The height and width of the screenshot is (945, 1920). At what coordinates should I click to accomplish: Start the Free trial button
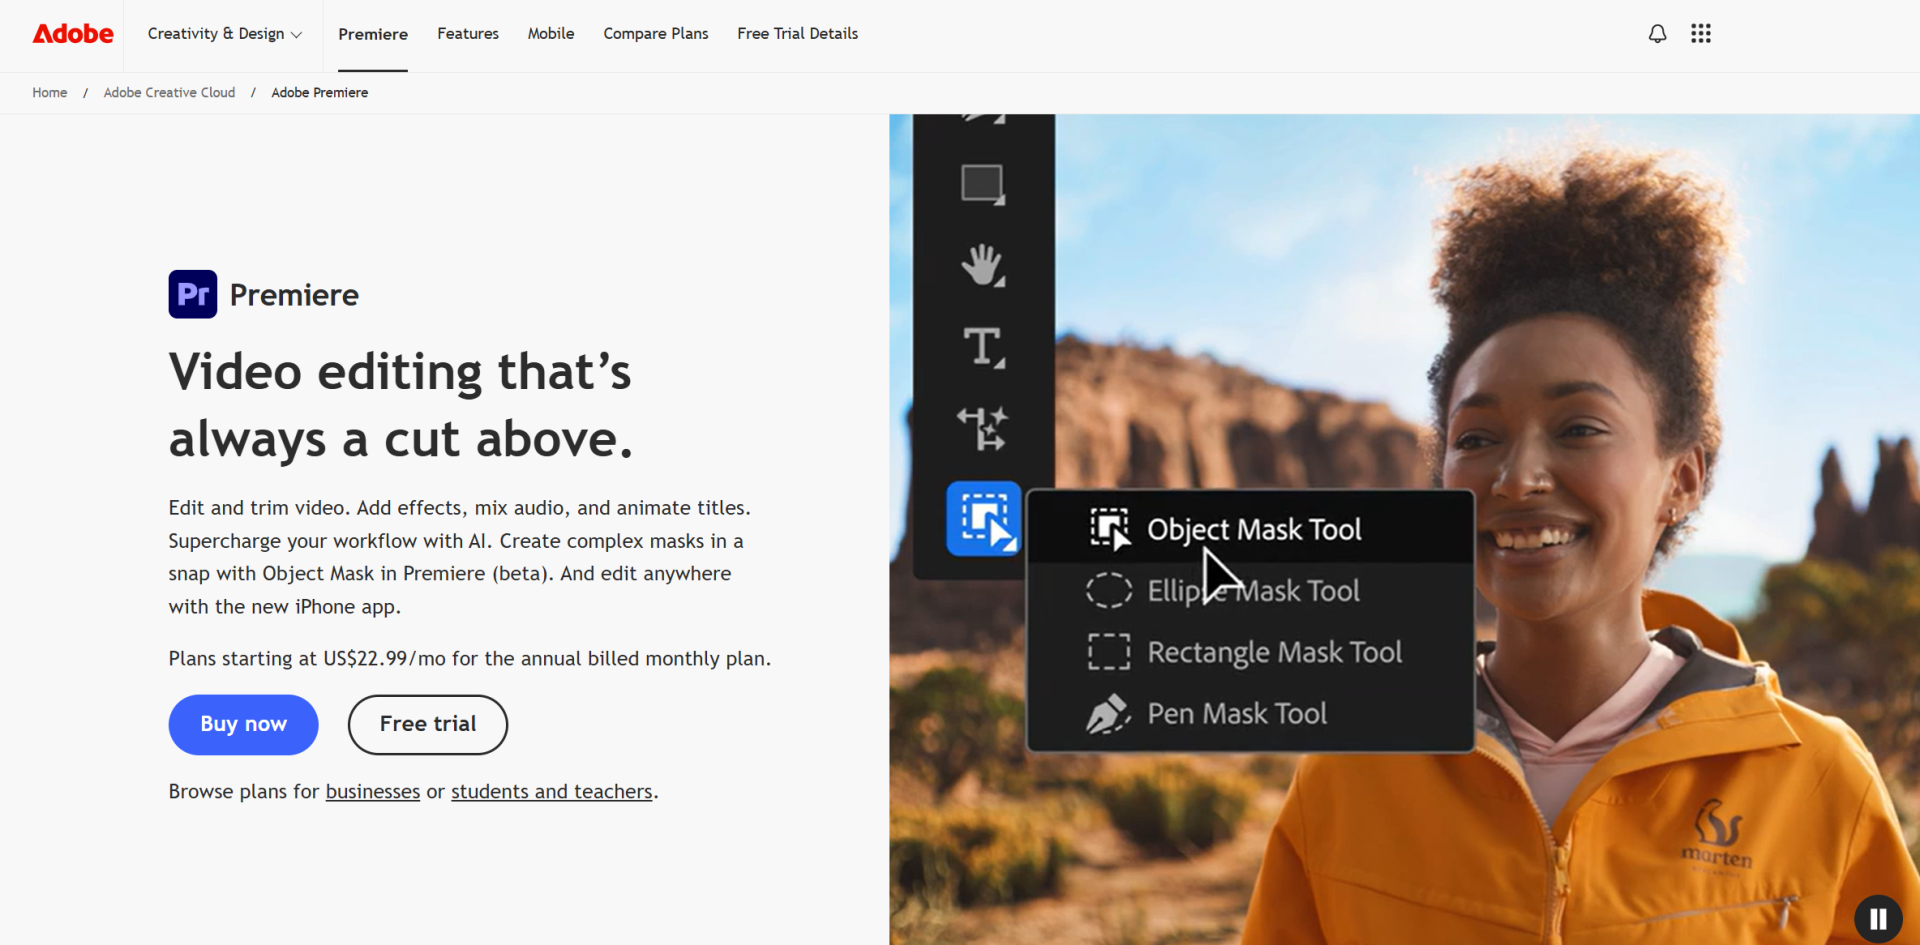coord(427,724)
